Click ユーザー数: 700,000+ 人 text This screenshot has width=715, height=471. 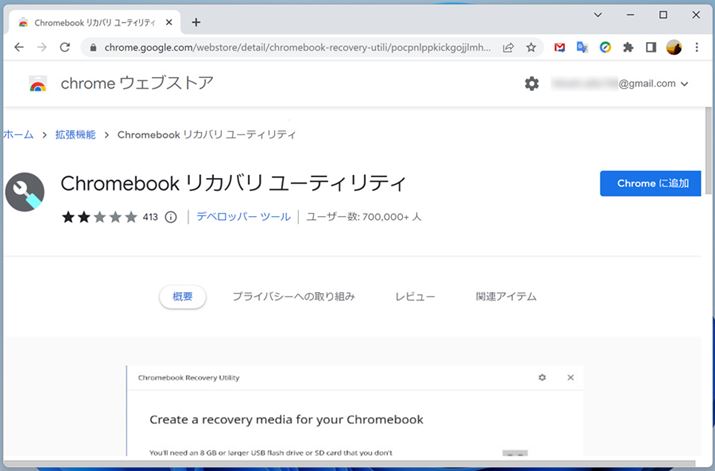[x=363, y=217]
